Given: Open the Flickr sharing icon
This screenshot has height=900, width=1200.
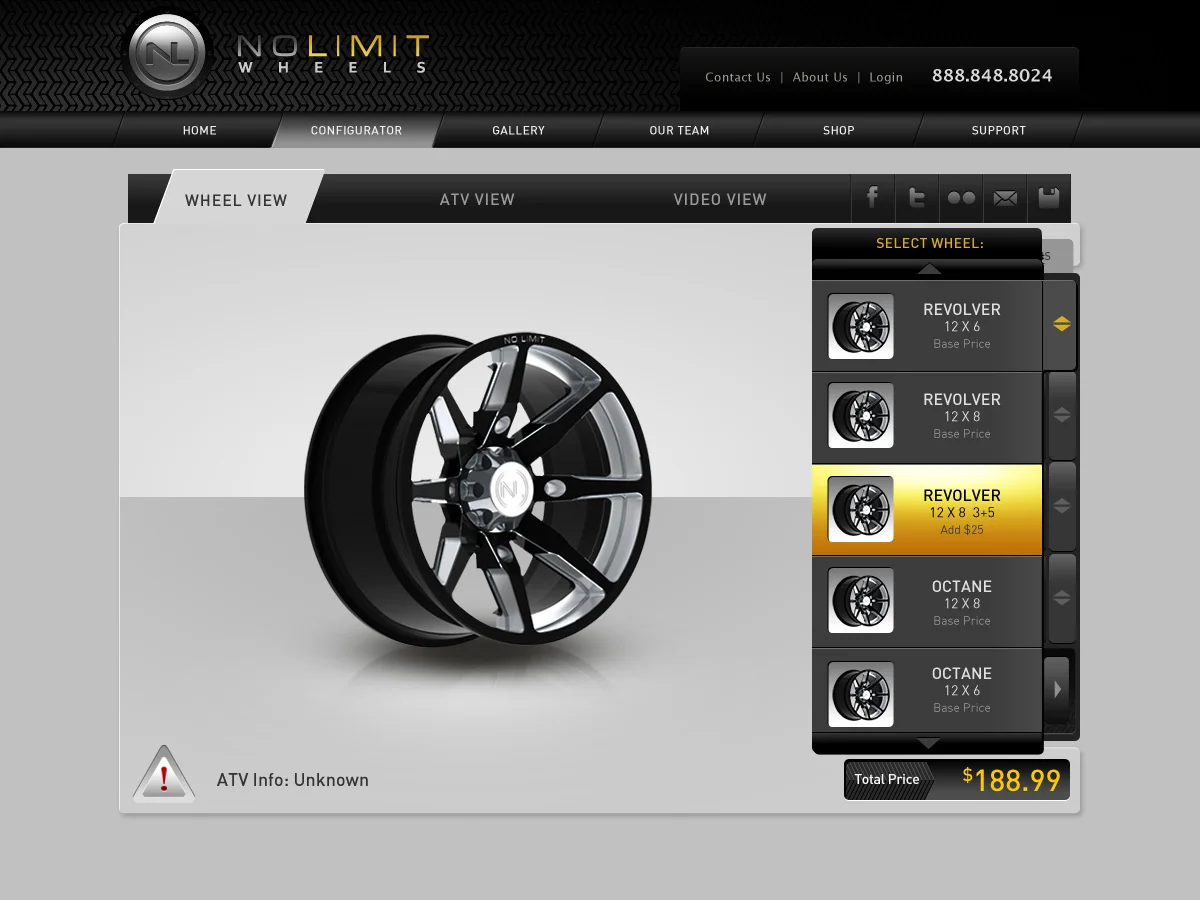Looking at the screenshot, I should tap(960, 198).
